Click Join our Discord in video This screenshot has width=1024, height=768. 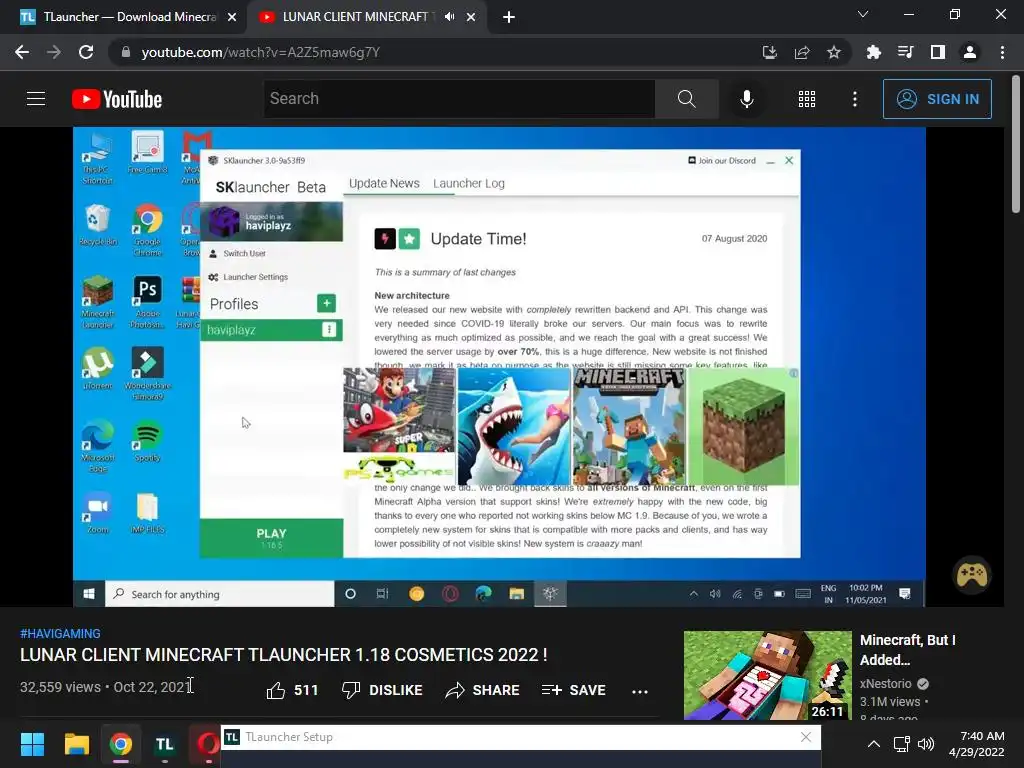722,161
